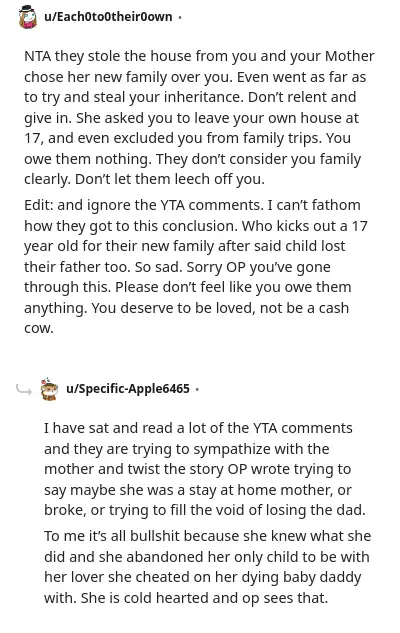
Task: Click the line "To me it's all bullshit"
Action: 207,536
